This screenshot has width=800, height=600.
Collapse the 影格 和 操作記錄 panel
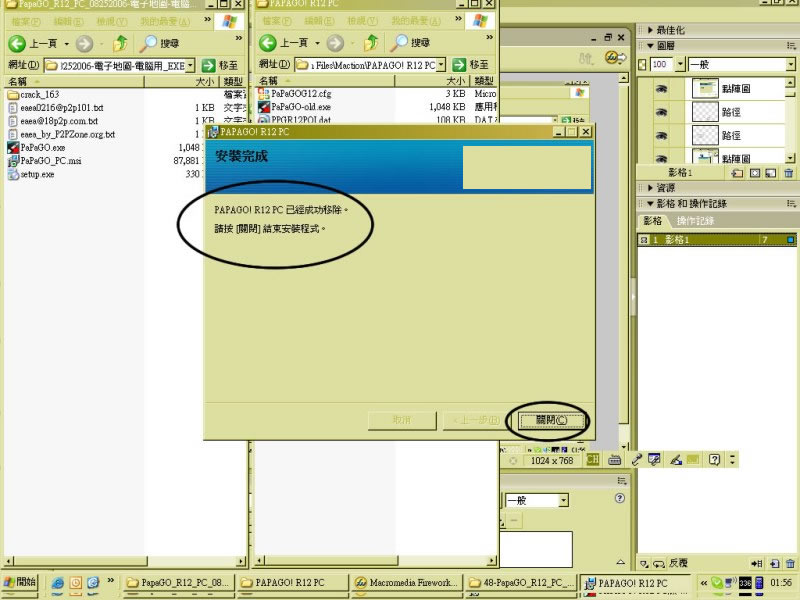650,204
